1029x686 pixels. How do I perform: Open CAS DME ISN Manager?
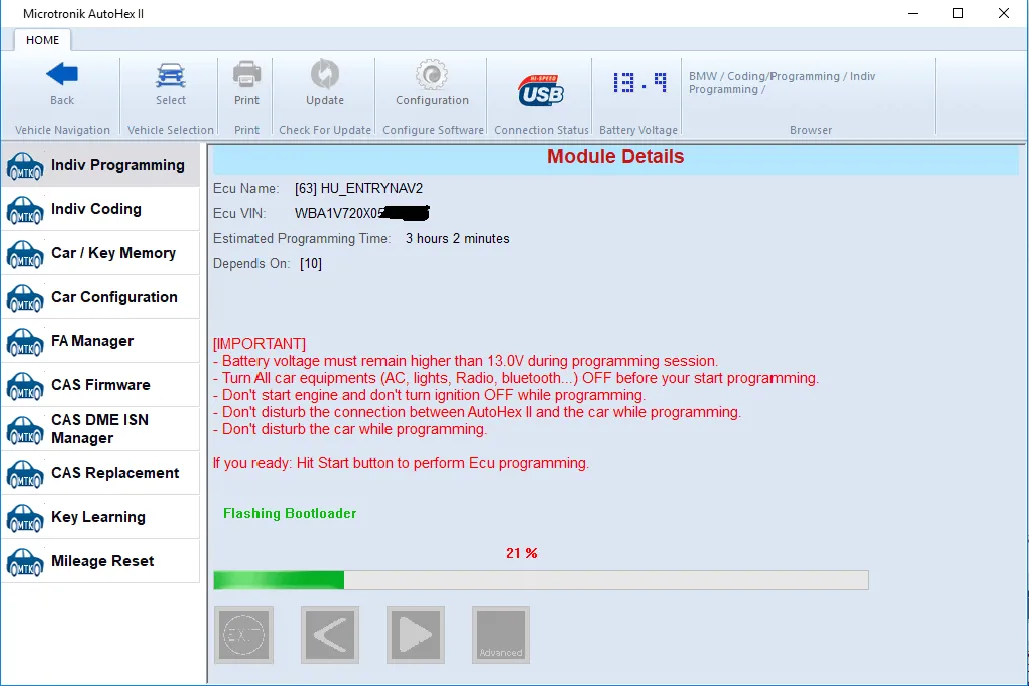(100, 429)
